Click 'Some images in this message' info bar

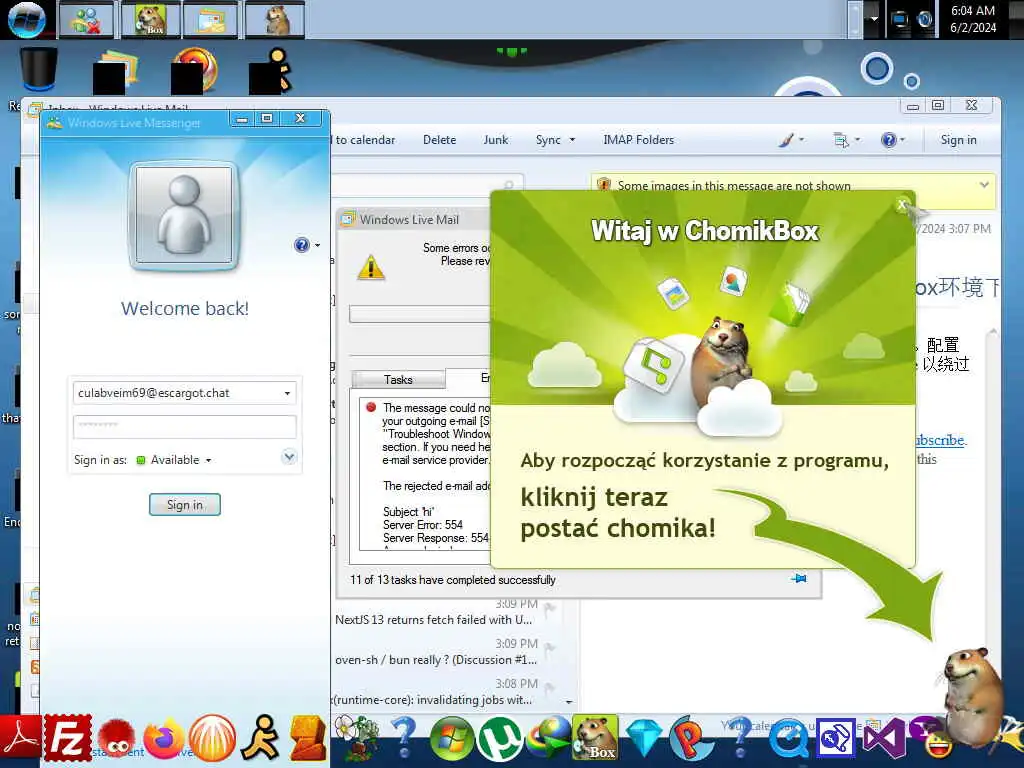(734, 185)
